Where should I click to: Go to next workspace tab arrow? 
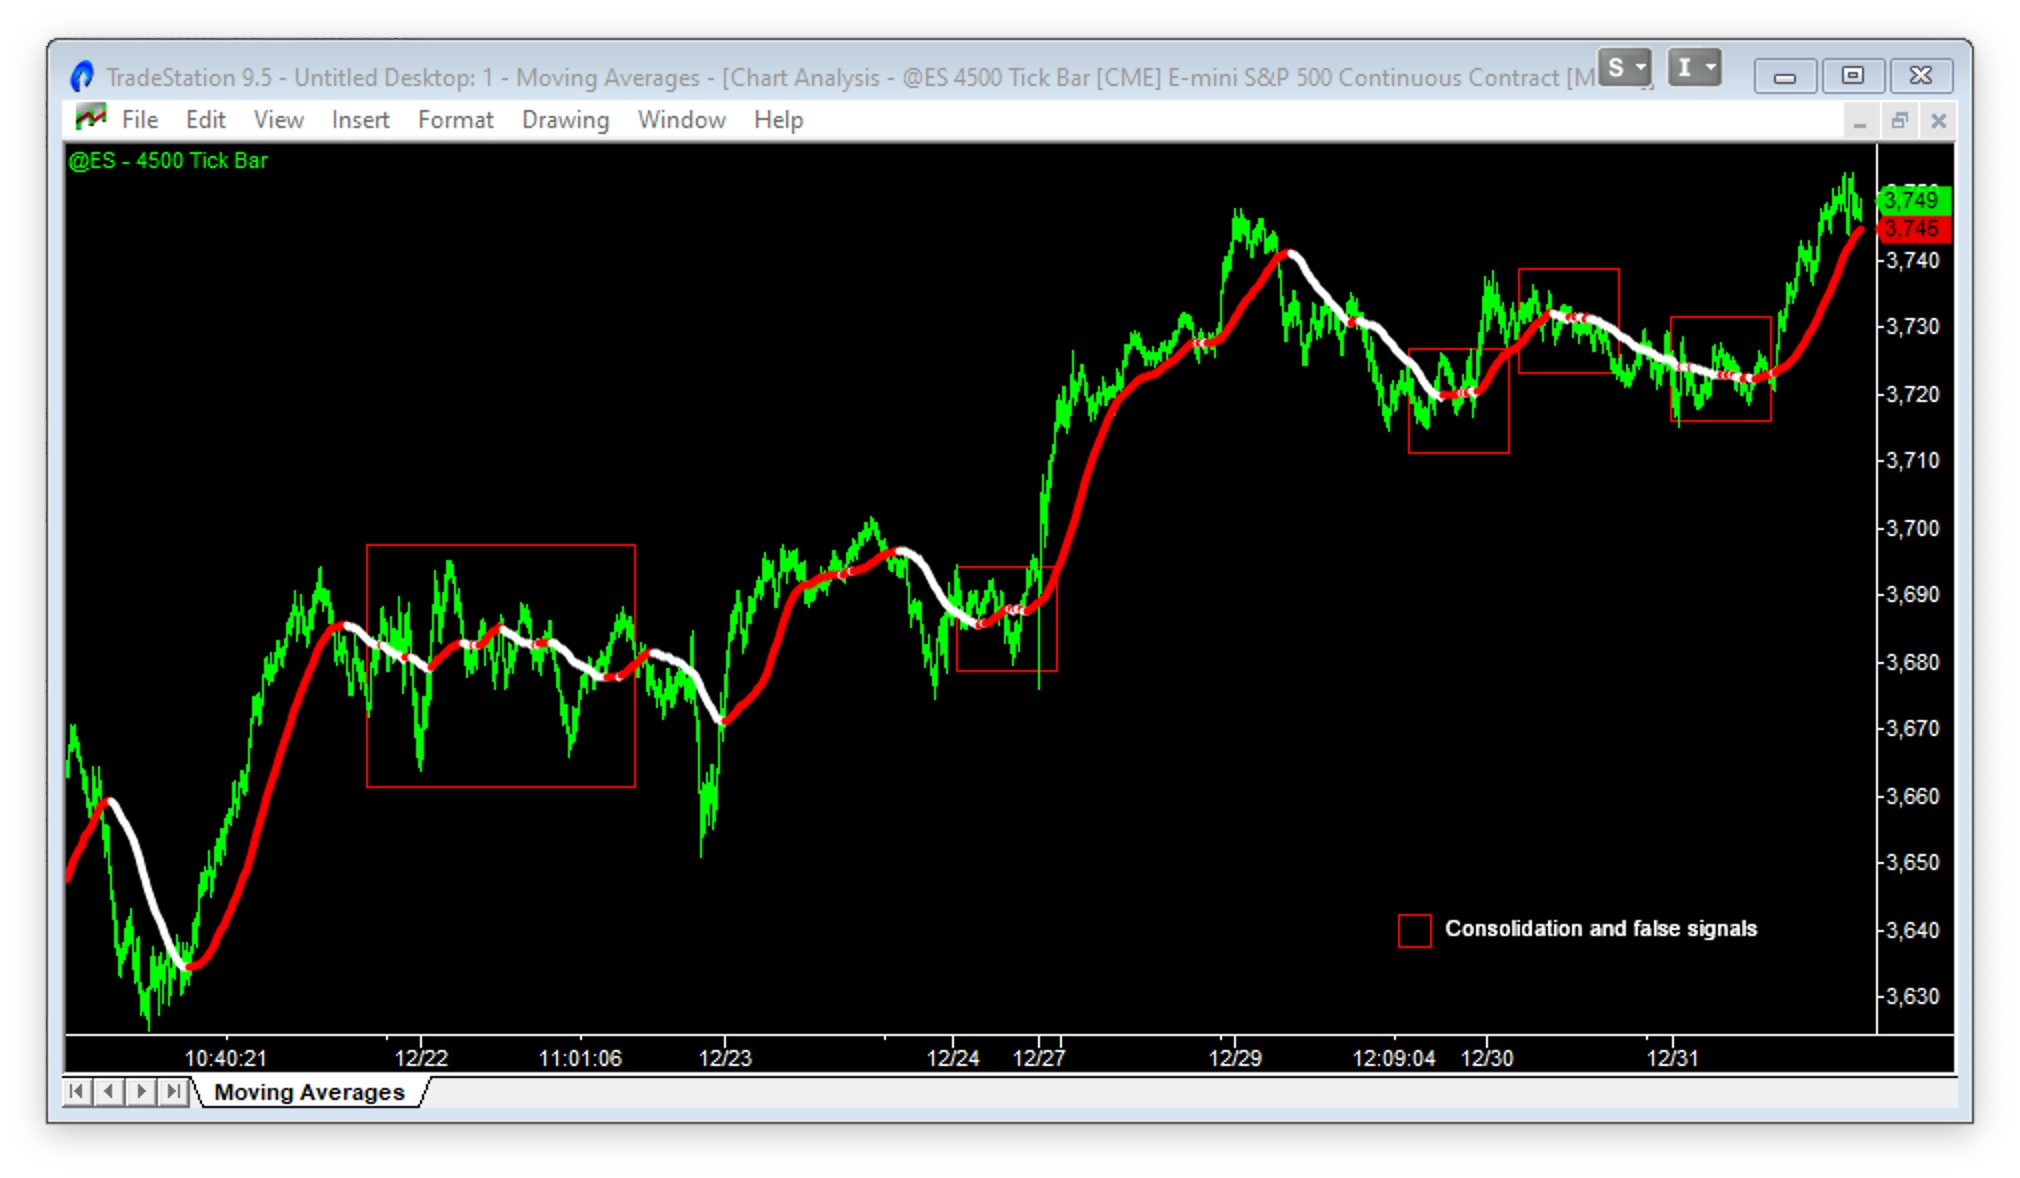click(141, 1091)
